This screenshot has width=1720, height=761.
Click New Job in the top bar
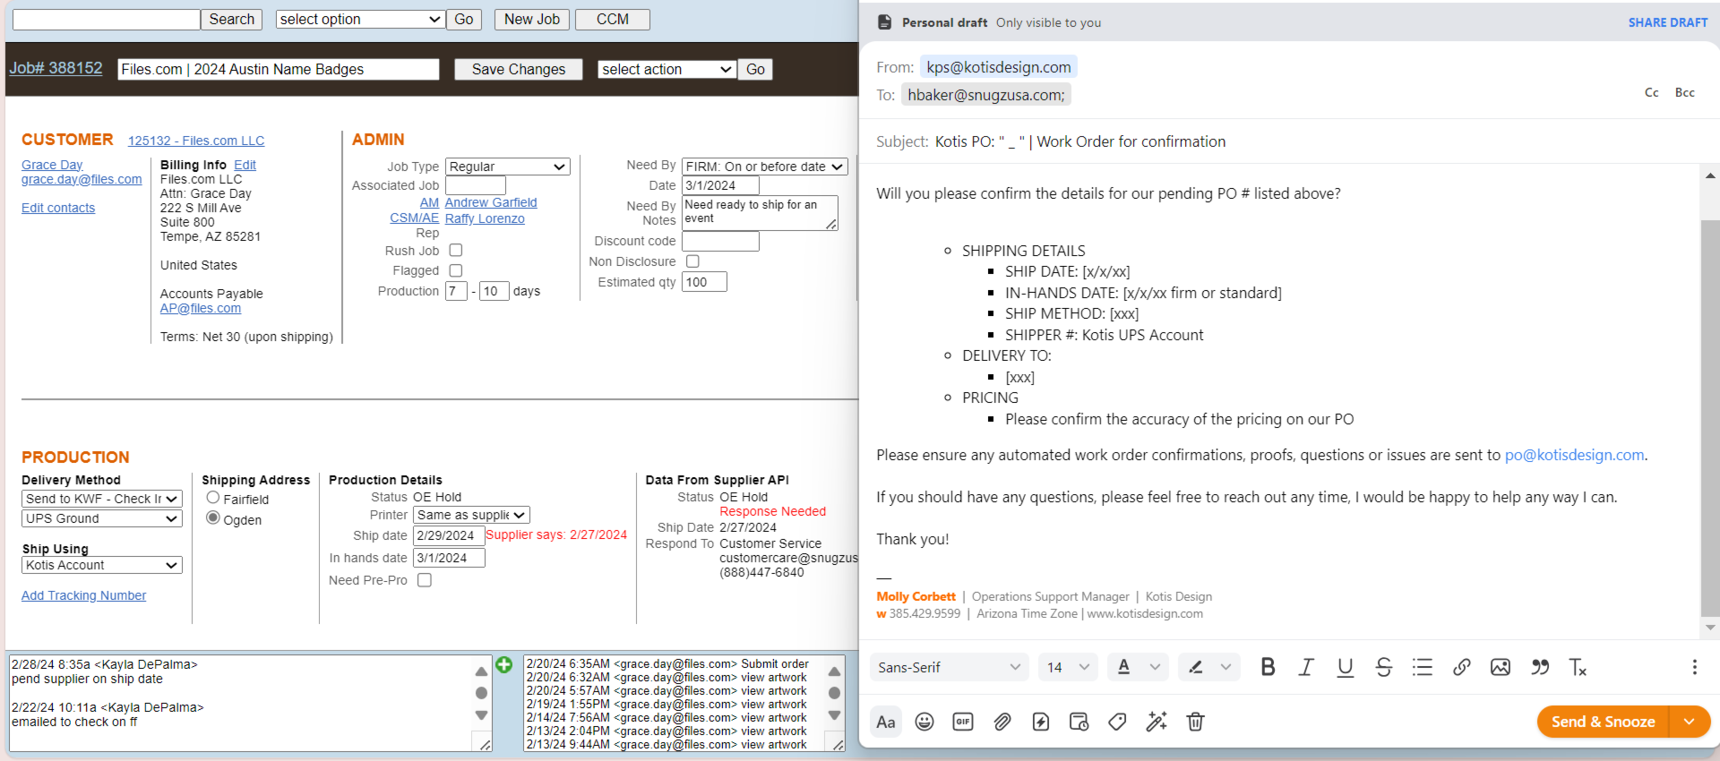pos(531,19)
